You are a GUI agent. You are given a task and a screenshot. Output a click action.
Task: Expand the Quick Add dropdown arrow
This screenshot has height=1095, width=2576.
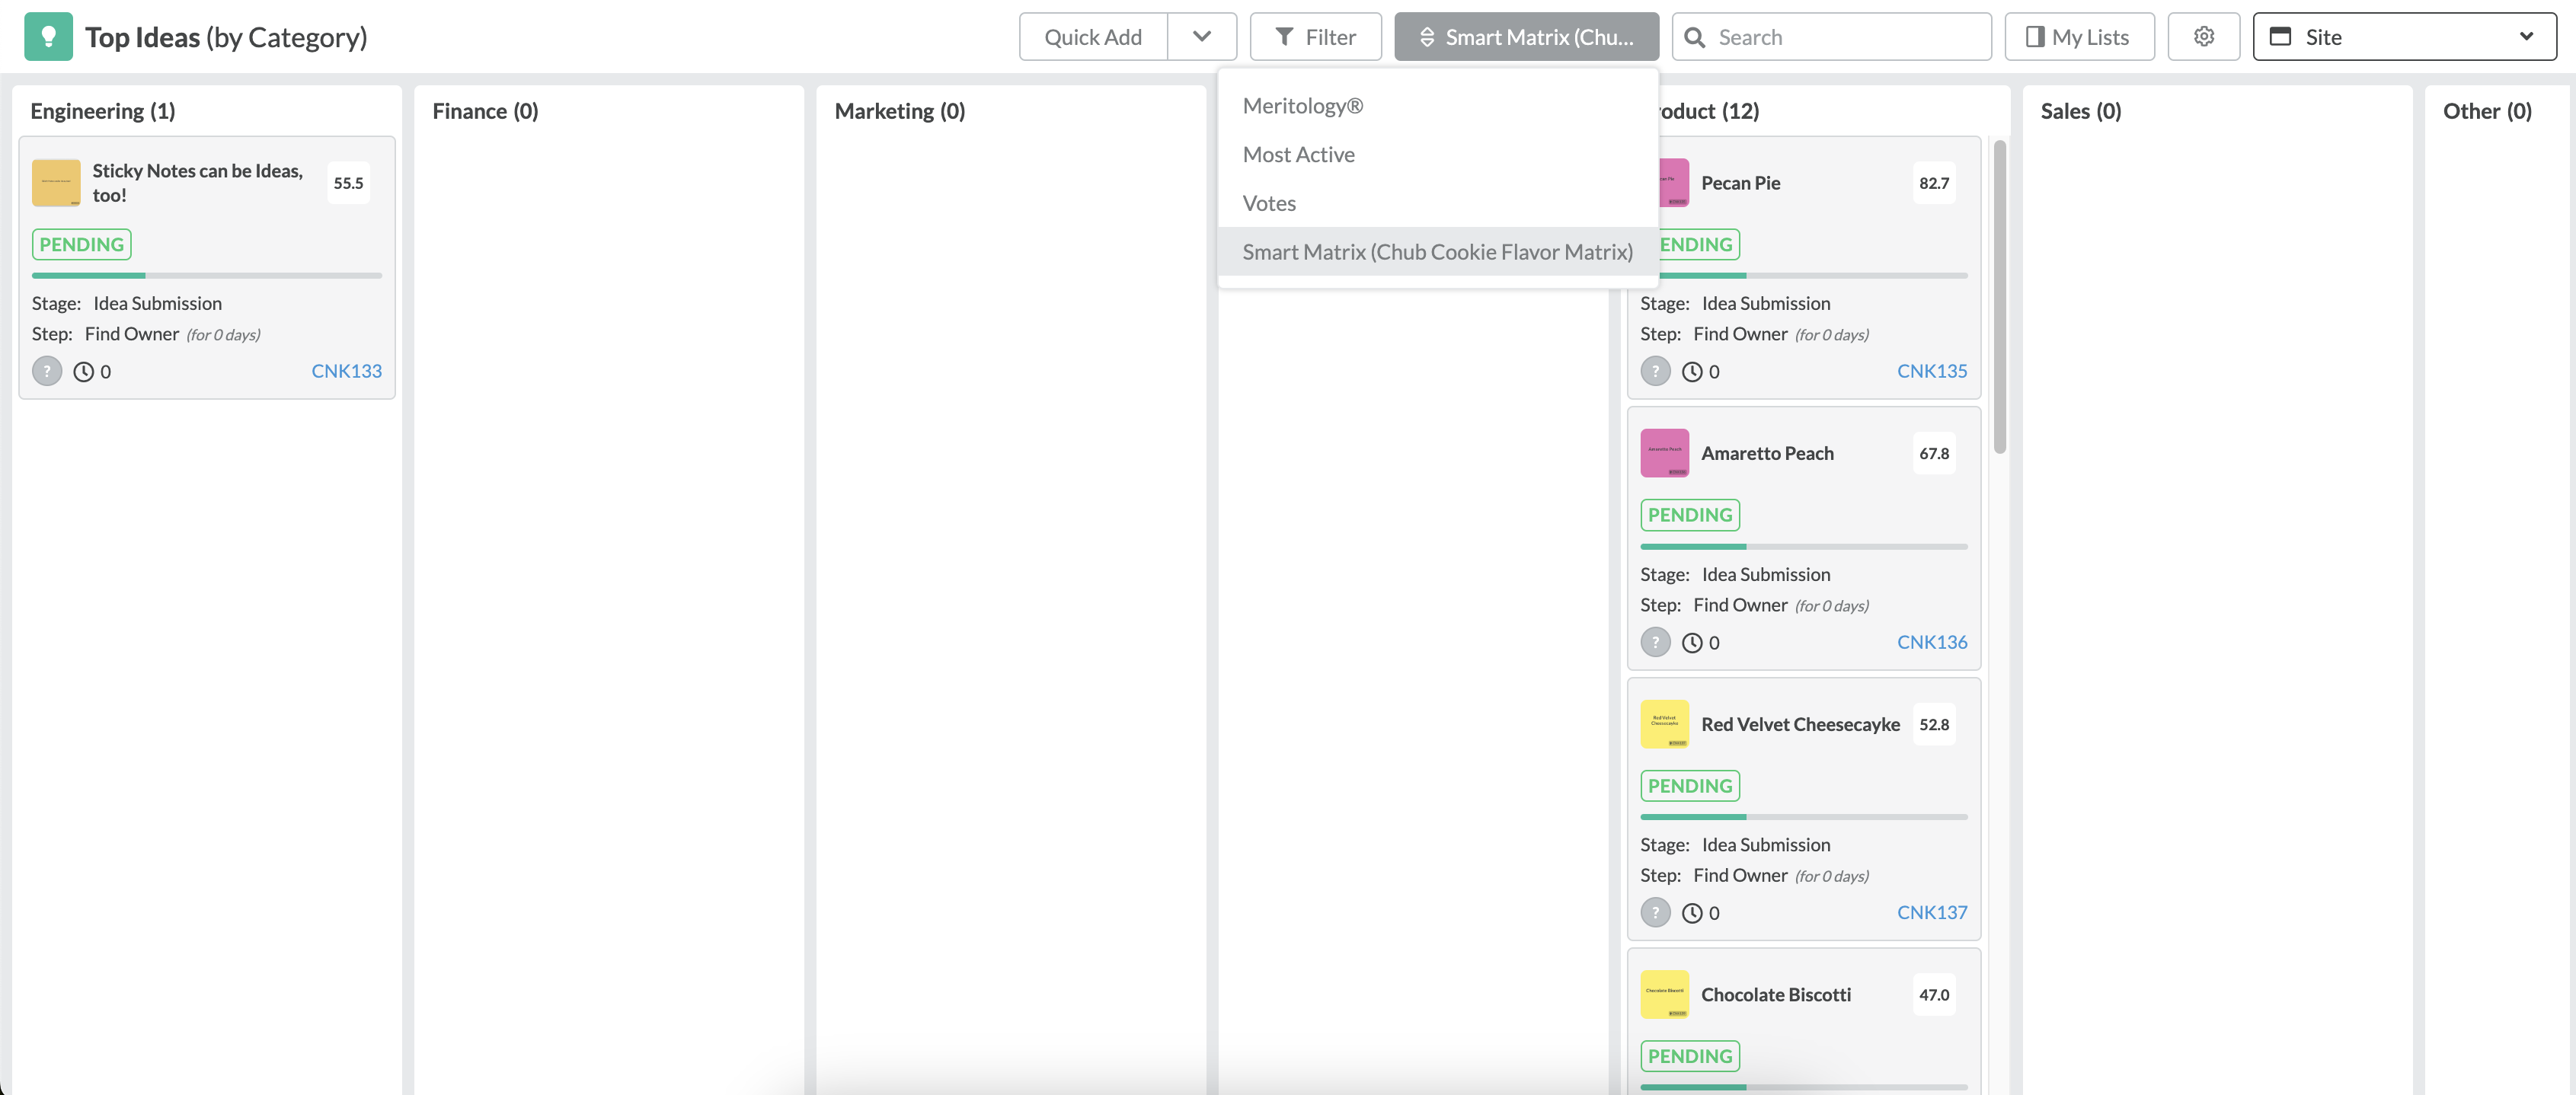tap(1202, 37)
